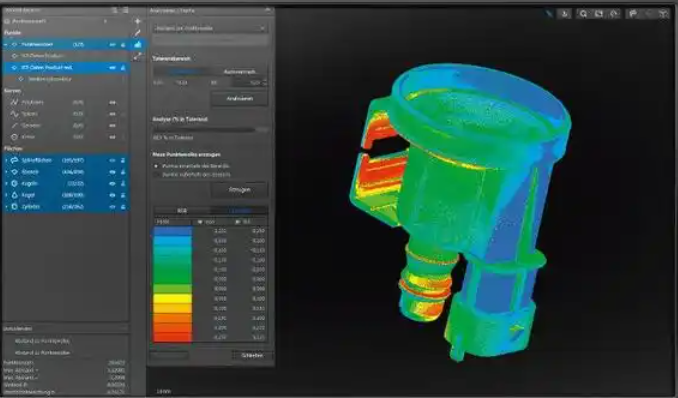678x398 pixels.
Task: Switch to the tab right of the RGB tab
Action: (239, 211)
